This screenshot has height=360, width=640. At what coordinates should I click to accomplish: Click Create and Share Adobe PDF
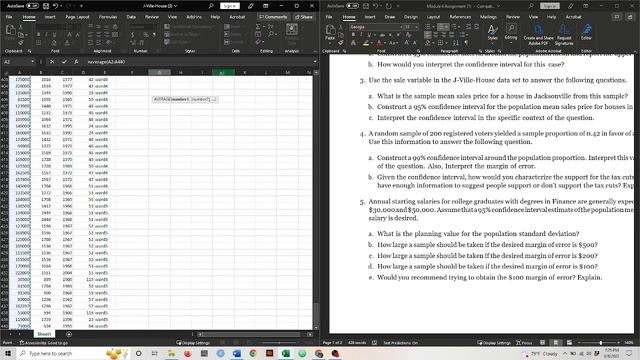click(538, 34)
